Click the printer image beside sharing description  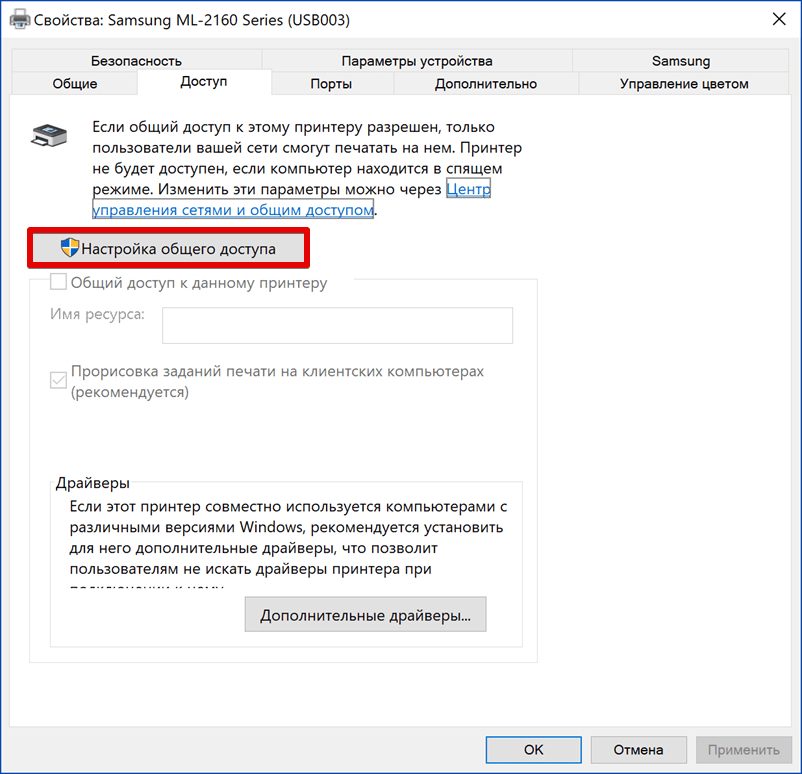[x=49, y=136]
